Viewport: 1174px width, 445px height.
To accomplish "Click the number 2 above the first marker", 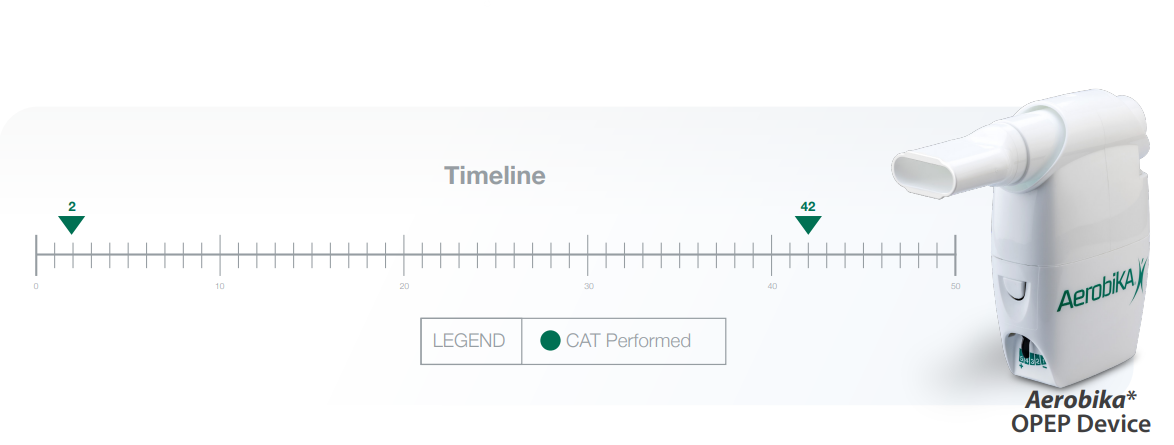I will pyautogui.click(x=72, y=206).
